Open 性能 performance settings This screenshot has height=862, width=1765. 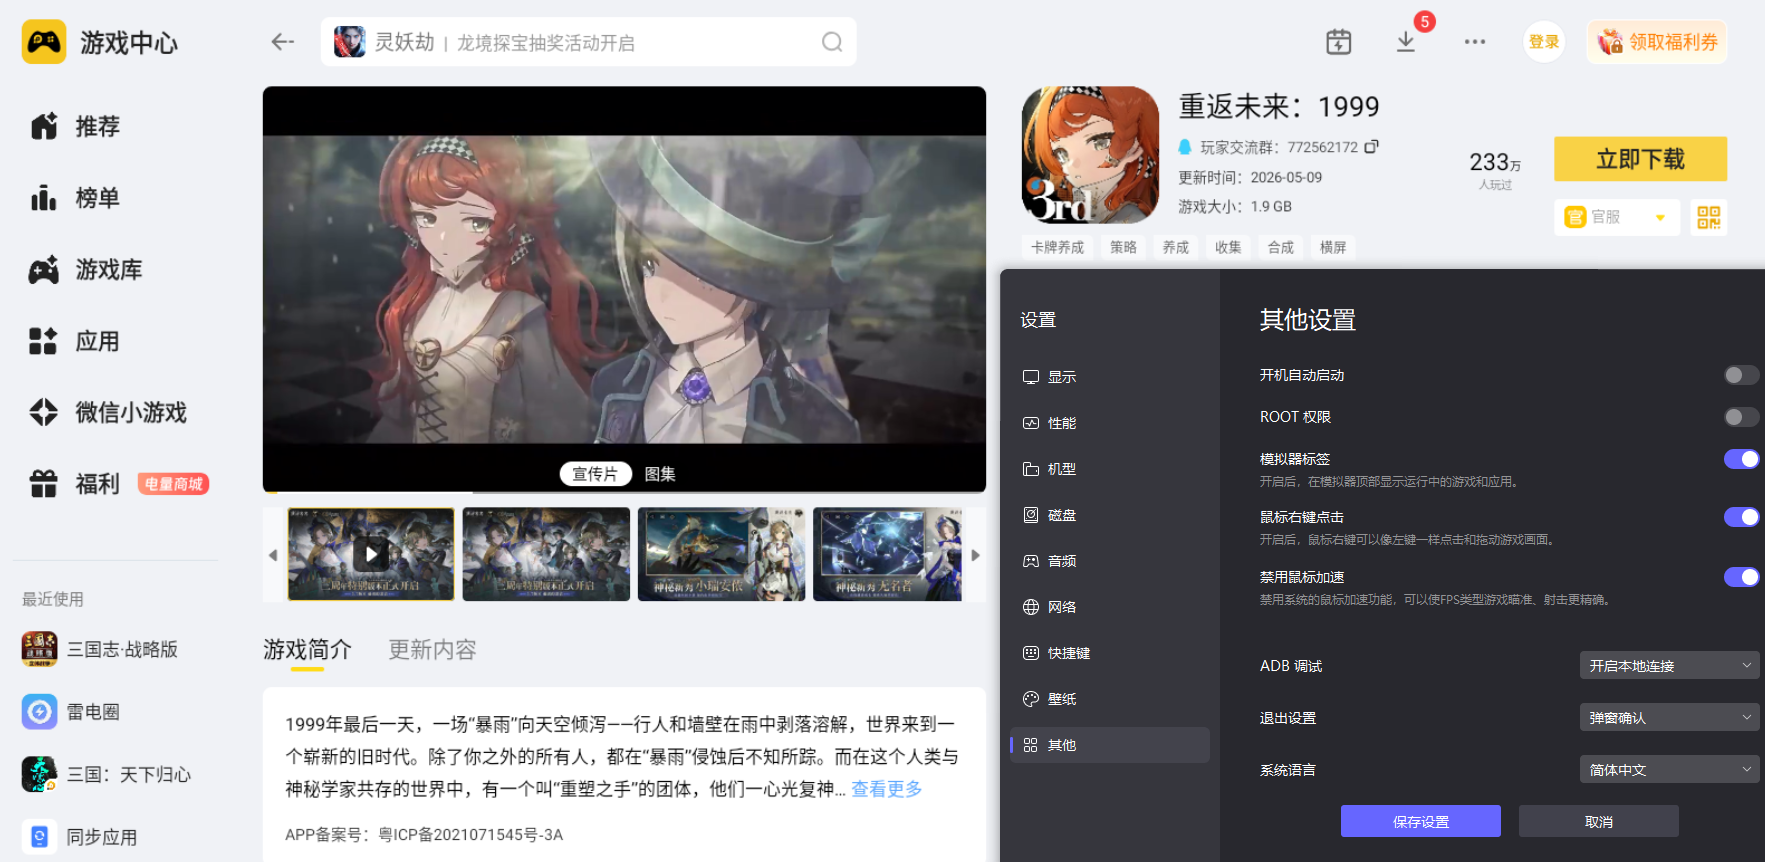click(1110, 423)
